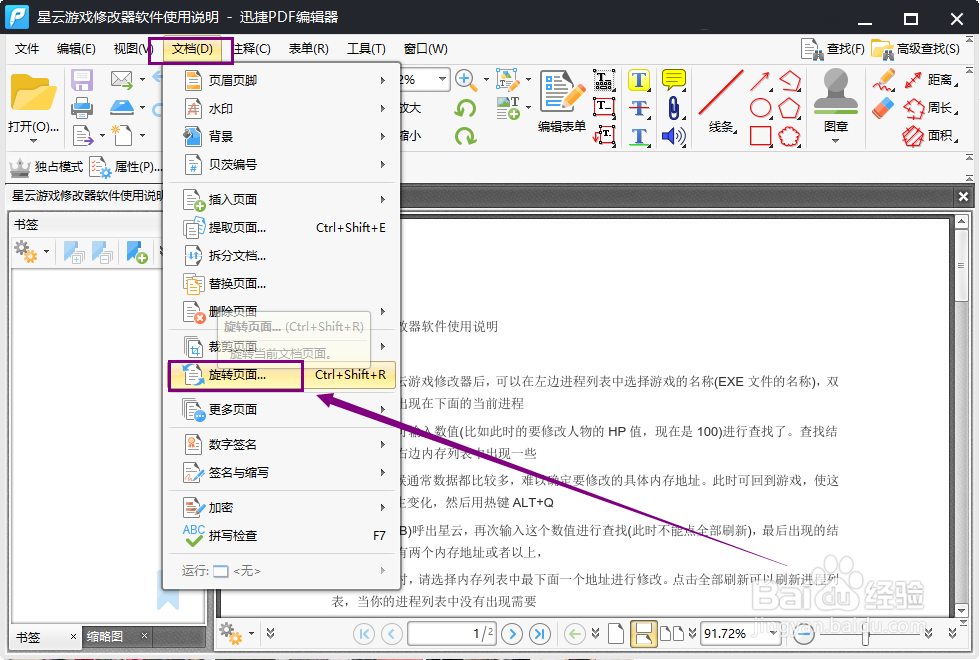Add a yellow sticky note comment
The image size is (980, 660).
pos(673,80)
